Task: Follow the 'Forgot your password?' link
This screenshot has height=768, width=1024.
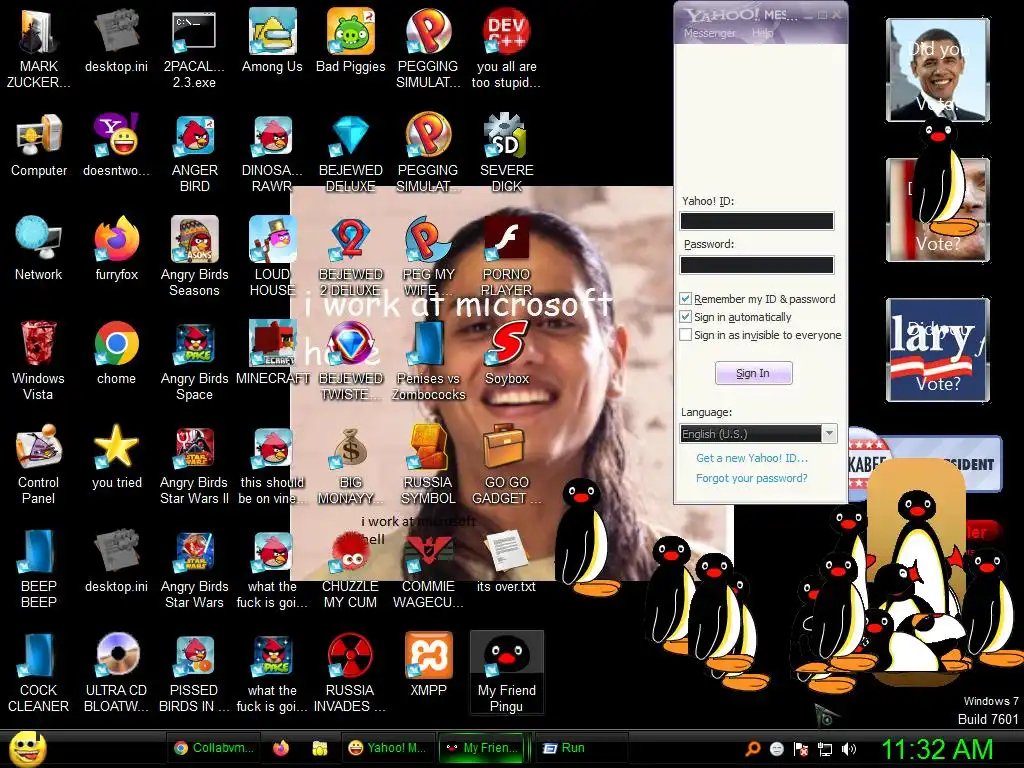Action: 752,478
